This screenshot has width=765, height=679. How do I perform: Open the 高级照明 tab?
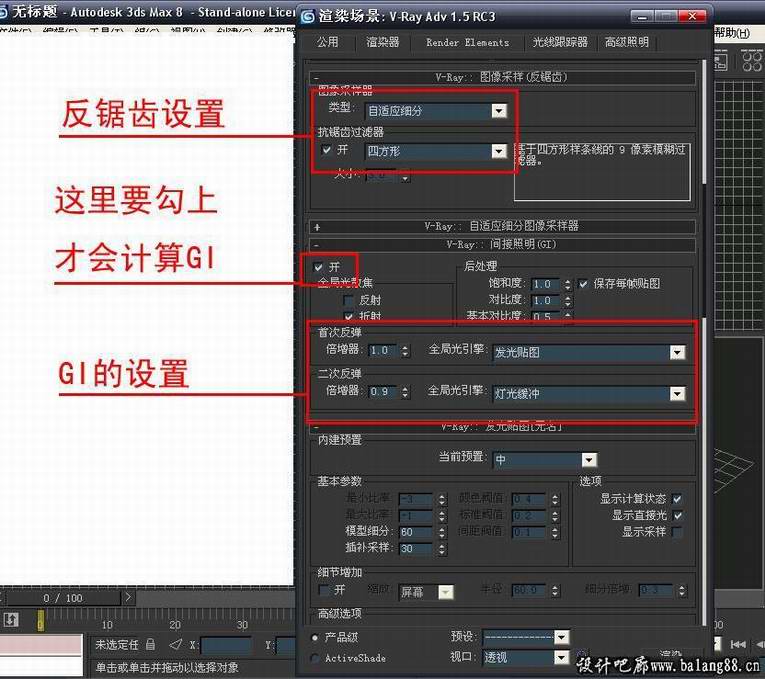point(627,42)
